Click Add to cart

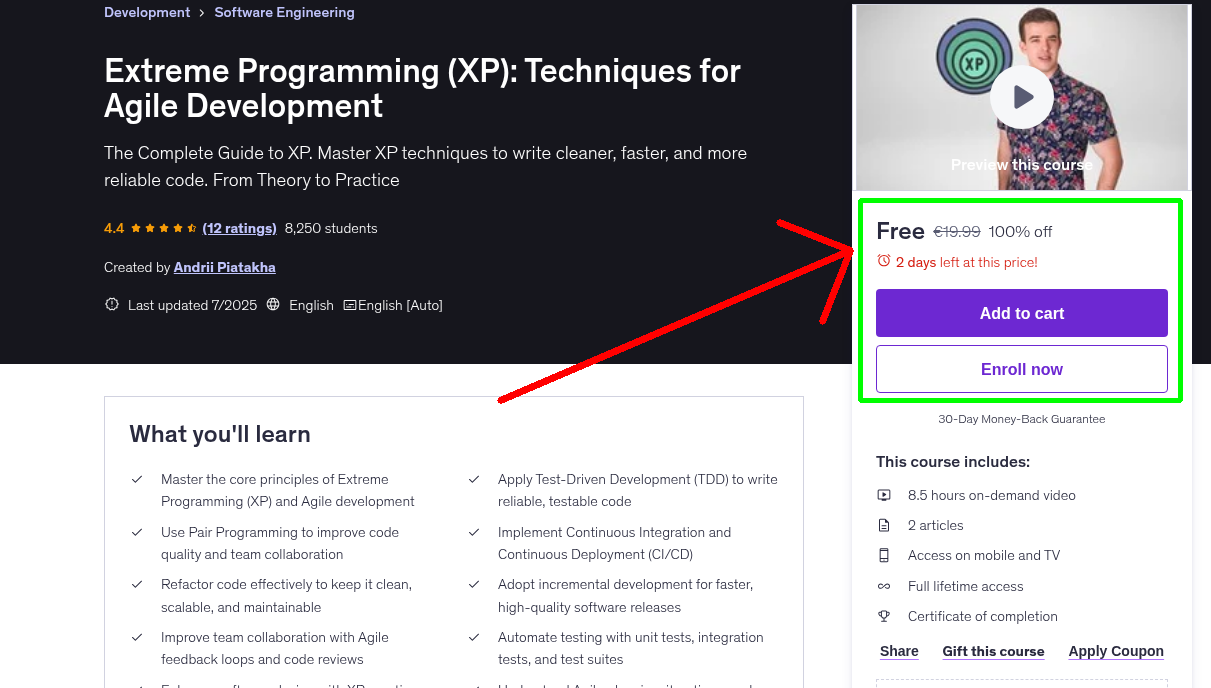coord(1021,313)
